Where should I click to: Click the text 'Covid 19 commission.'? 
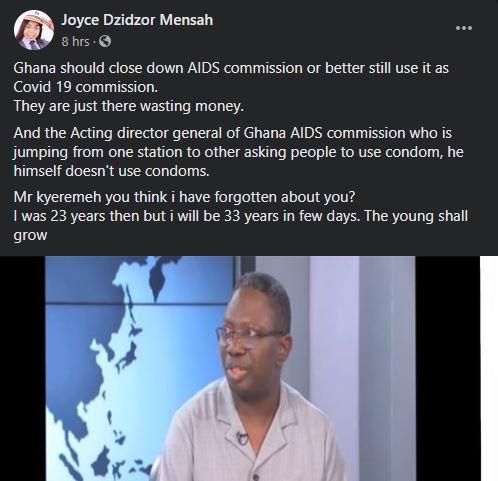(86, 87)
